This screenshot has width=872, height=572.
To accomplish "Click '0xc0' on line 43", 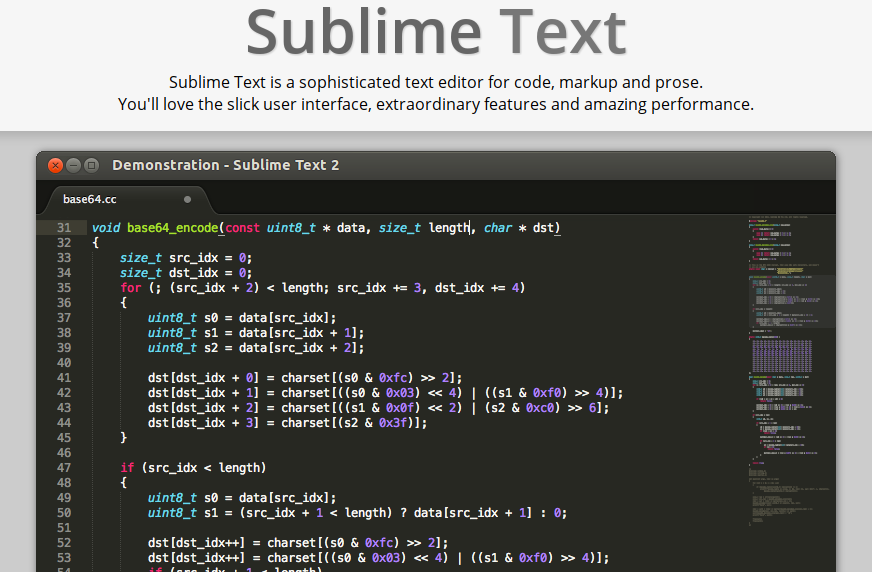I will click(540, 408).
